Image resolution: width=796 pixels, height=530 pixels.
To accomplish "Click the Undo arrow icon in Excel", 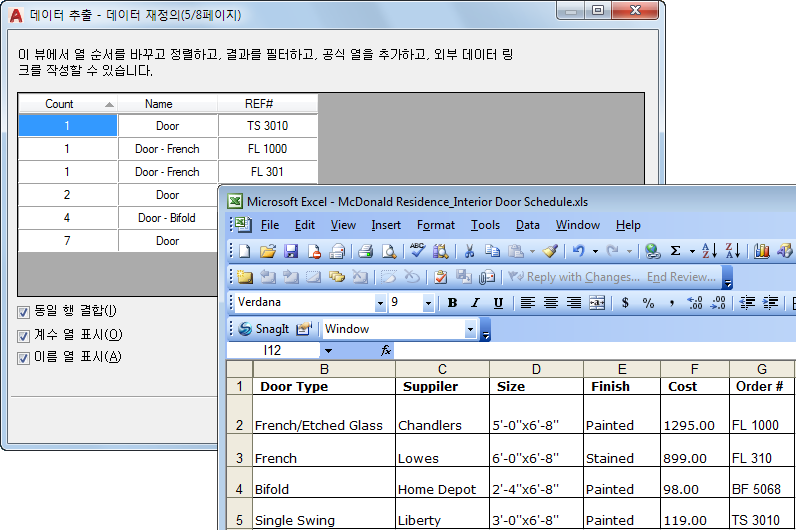I will click(579, 251).
